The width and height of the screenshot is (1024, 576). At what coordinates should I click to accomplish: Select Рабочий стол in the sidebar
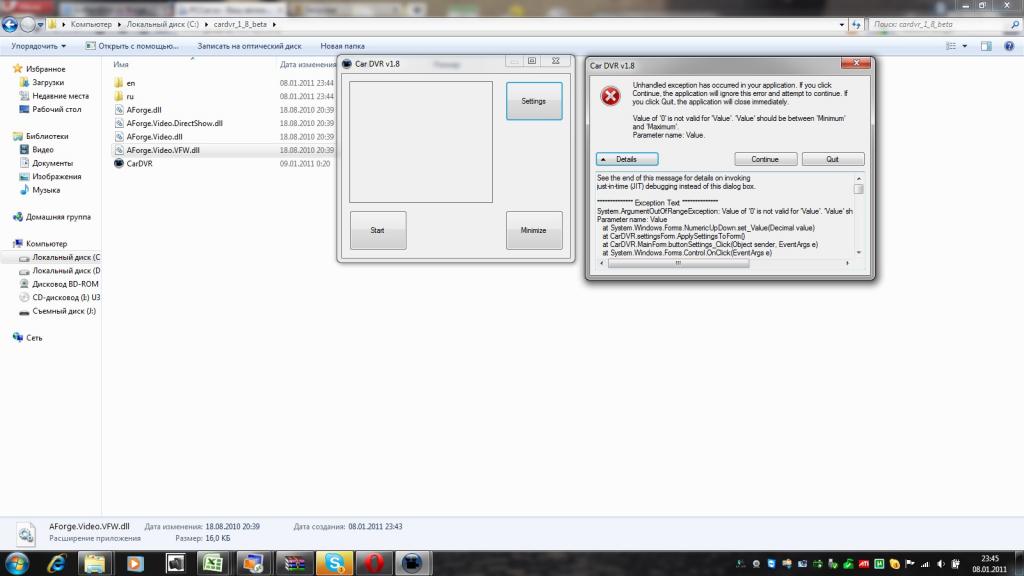coord(56,110)
